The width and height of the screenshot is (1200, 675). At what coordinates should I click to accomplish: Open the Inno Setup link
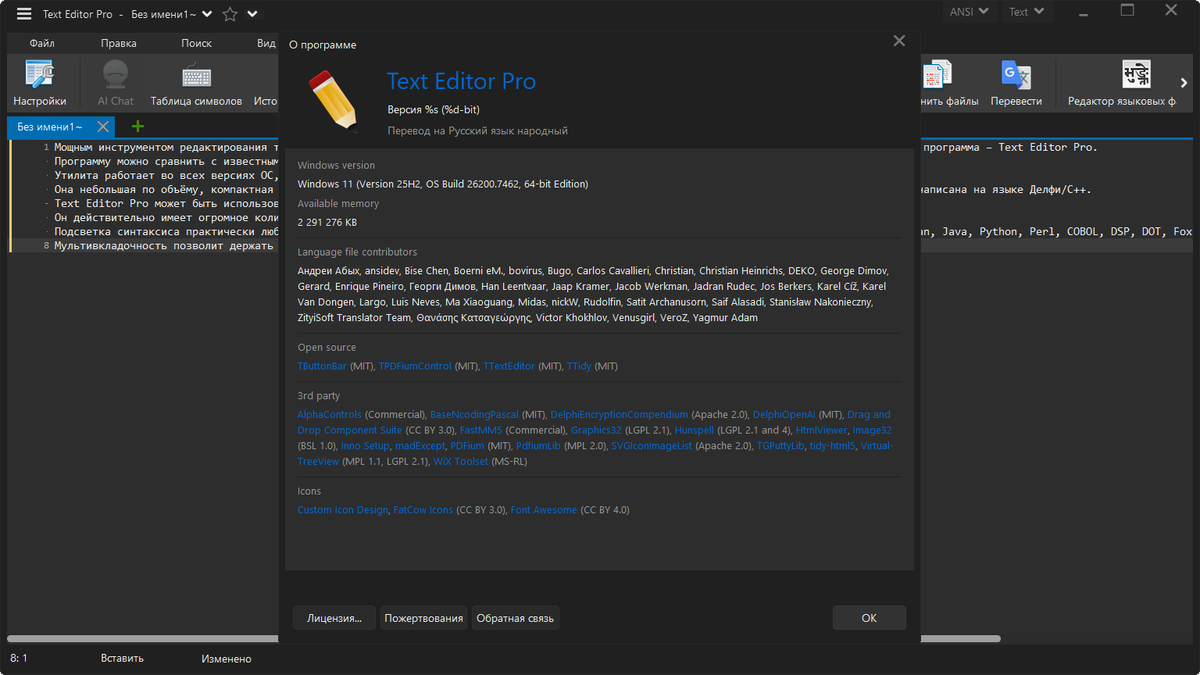[x=365, y=446]
